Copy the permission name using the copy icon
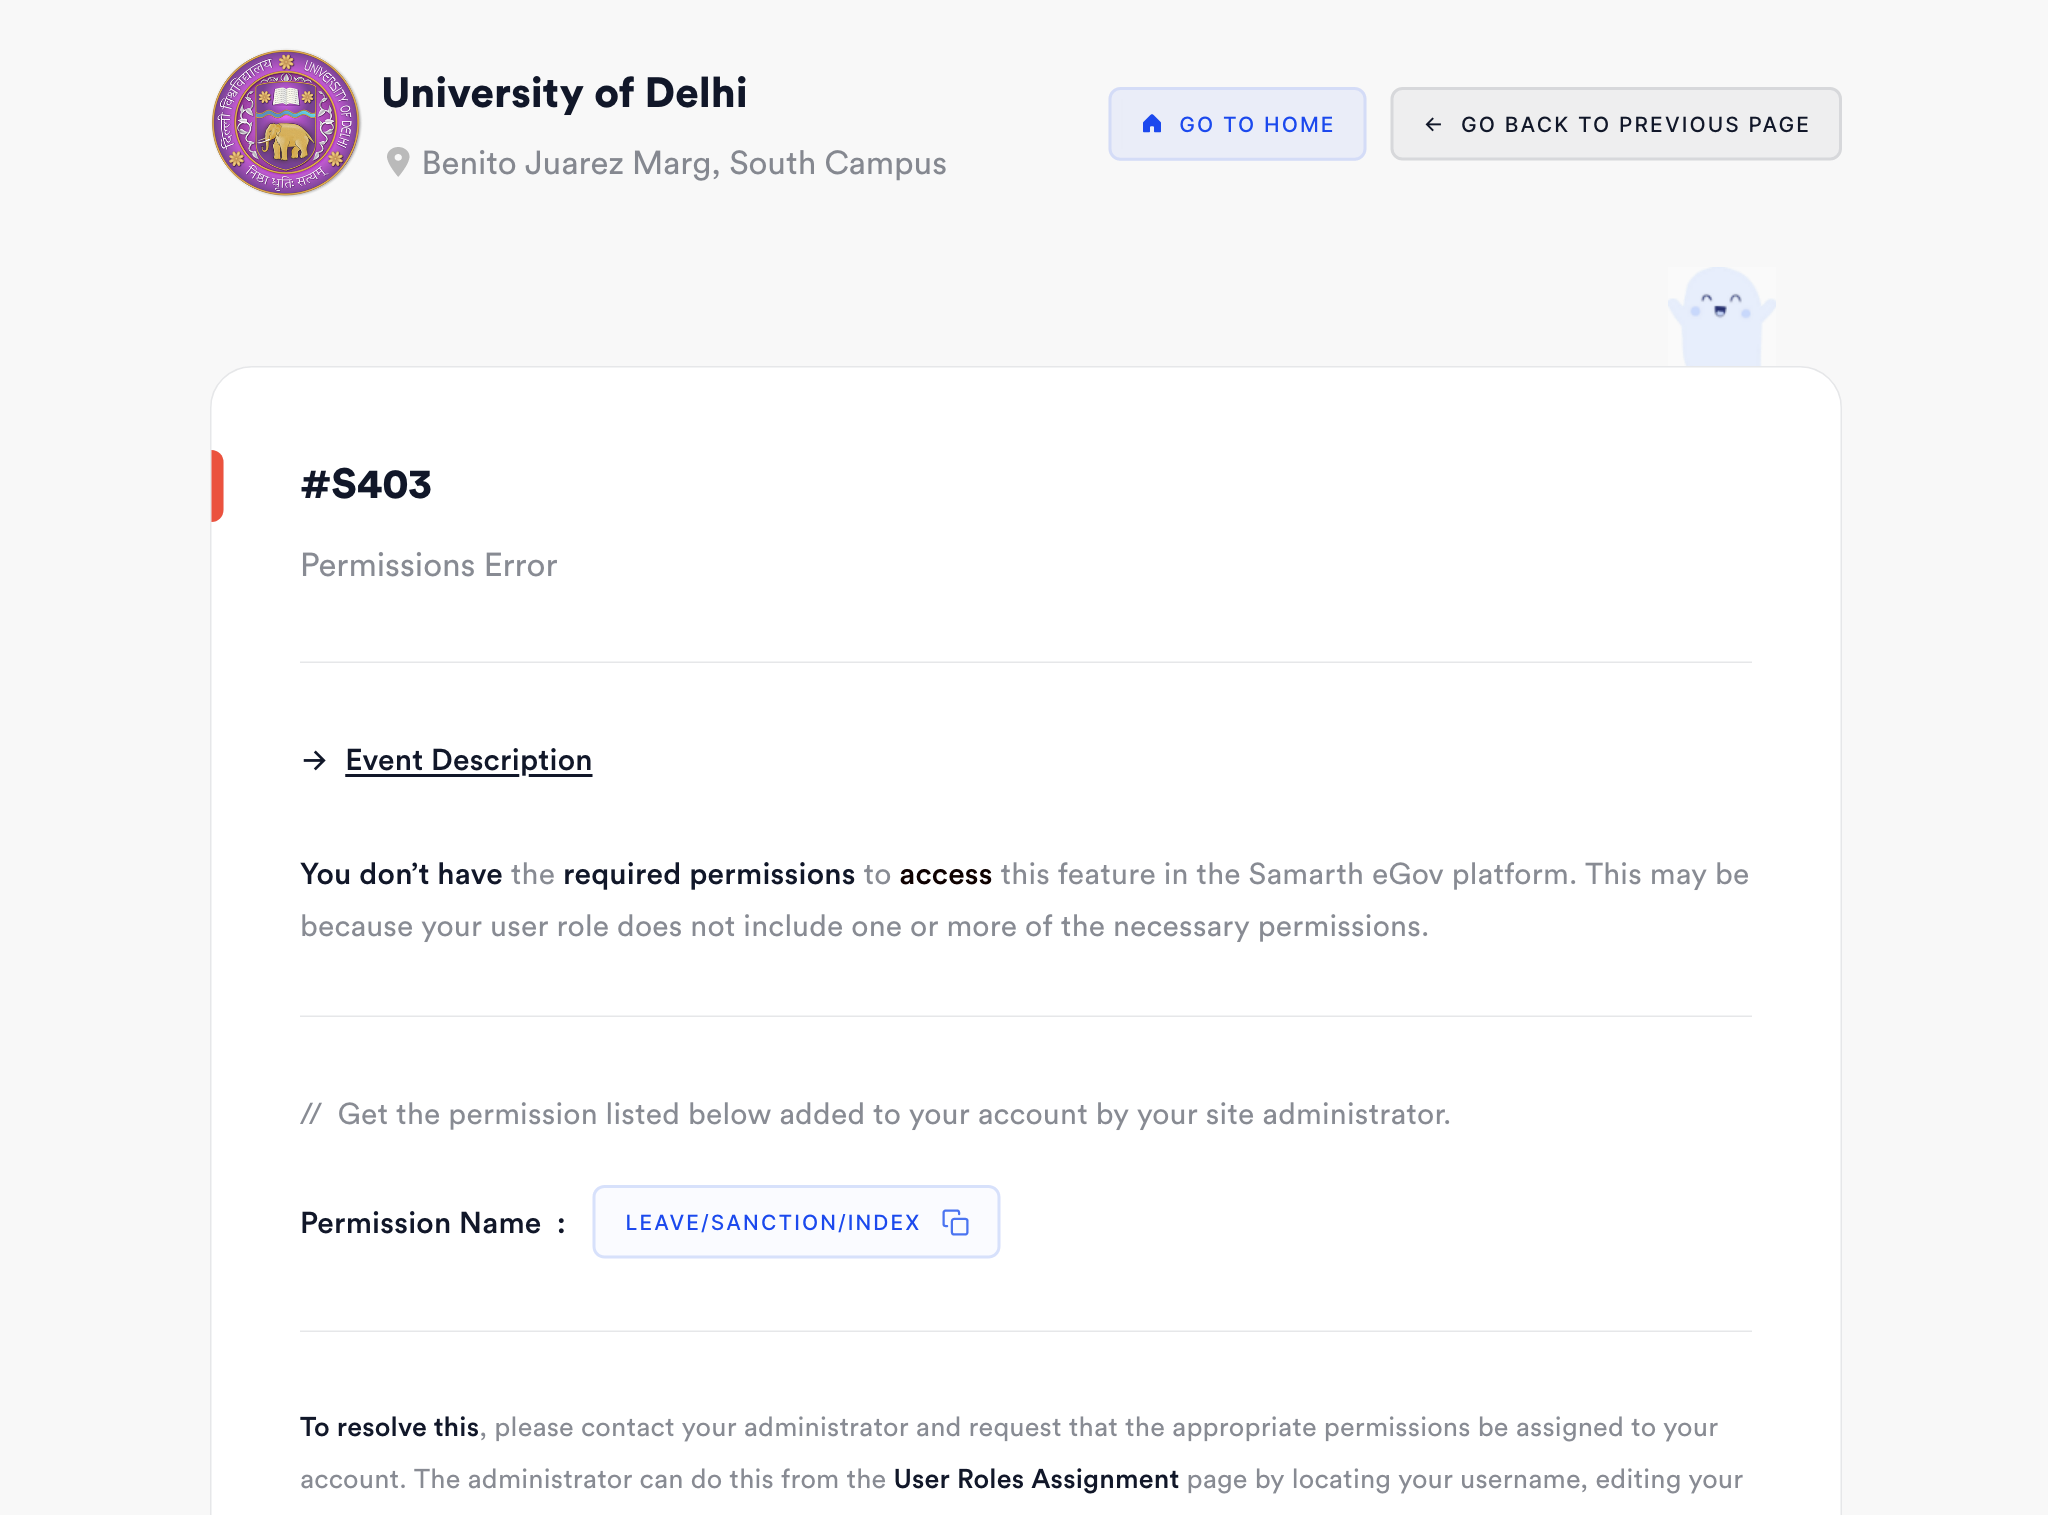 956,1222
